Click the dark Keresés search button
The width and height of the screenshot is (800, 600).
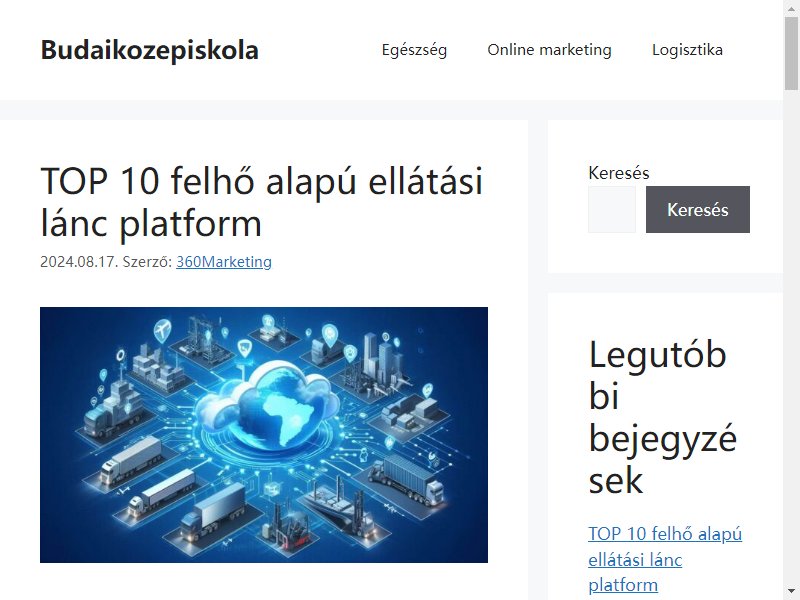[x=697, y=209]
